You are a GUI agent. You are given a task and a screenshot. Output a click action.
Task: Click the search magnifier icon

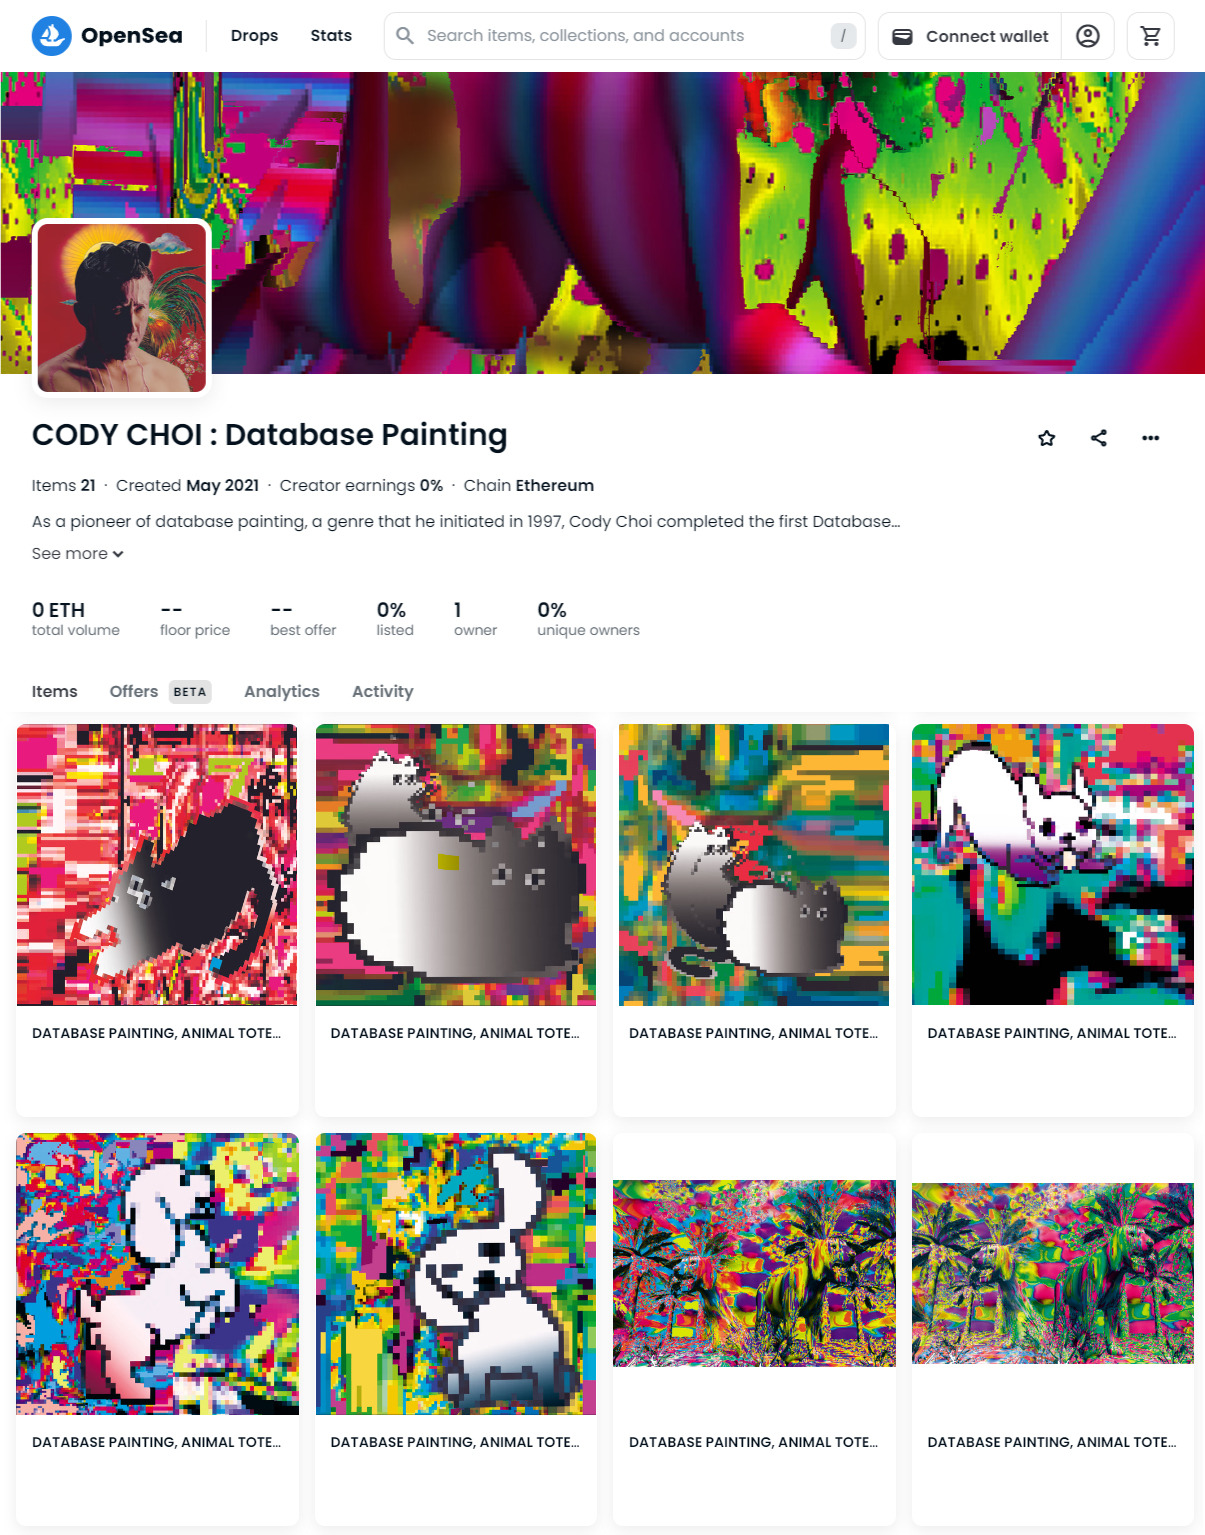pyautogui.click(x=405, y=36)
